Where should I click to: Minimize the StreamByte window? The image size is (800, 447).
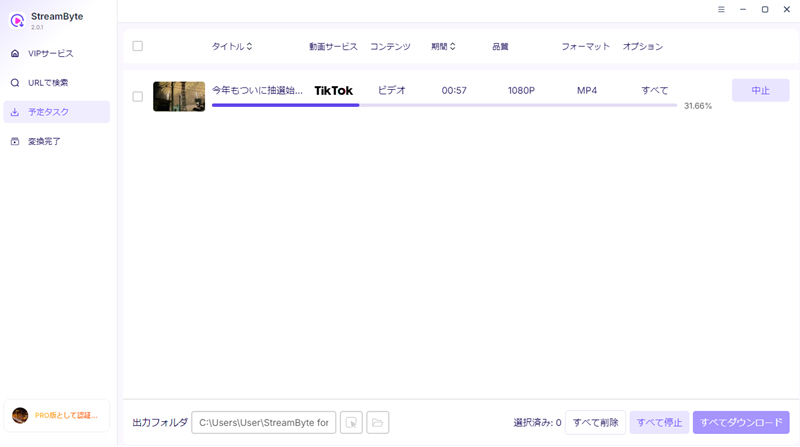point(743,9)
